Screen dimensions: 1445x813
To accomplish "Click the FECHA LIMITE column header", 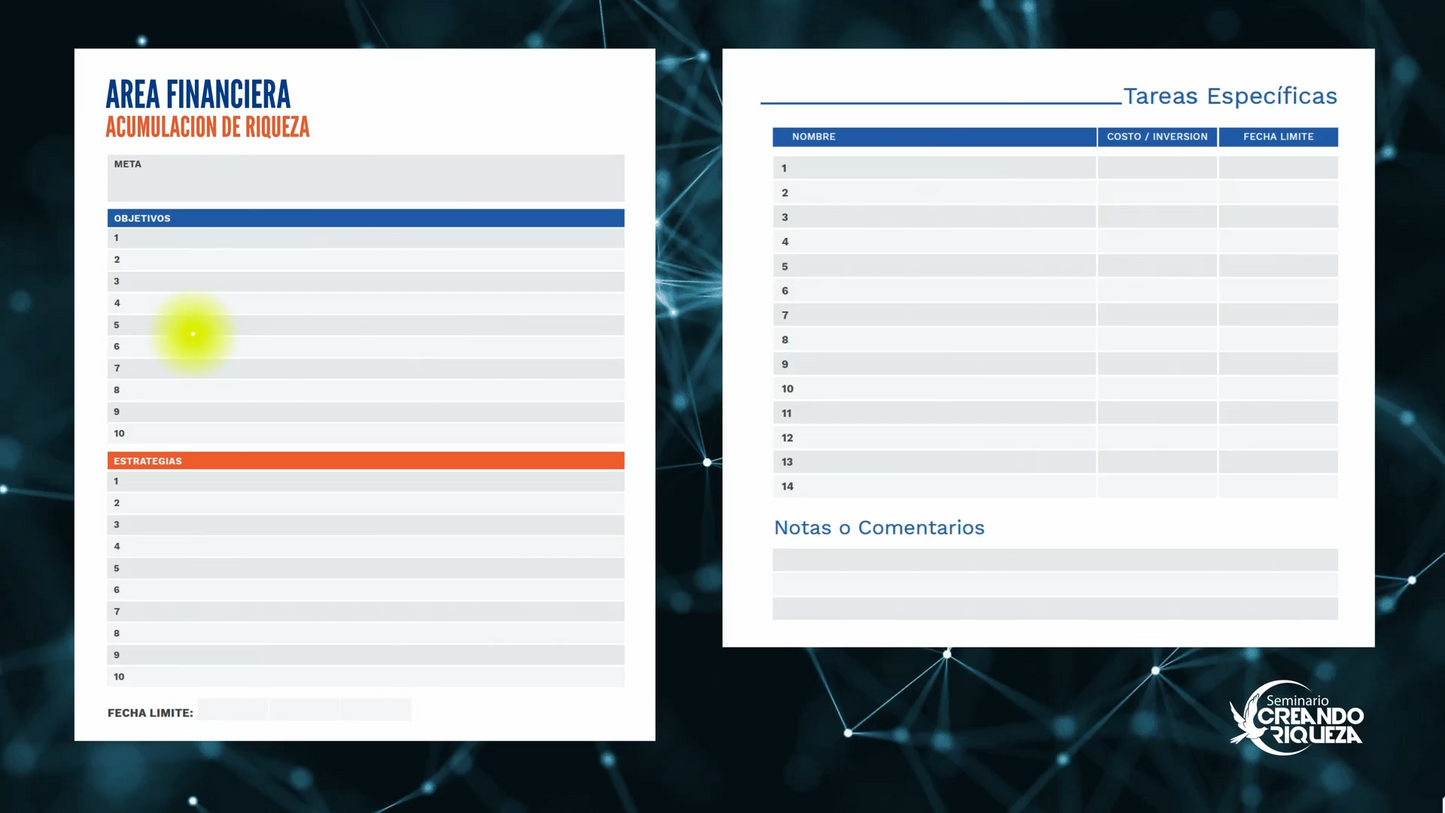I will pos(1278,137).
